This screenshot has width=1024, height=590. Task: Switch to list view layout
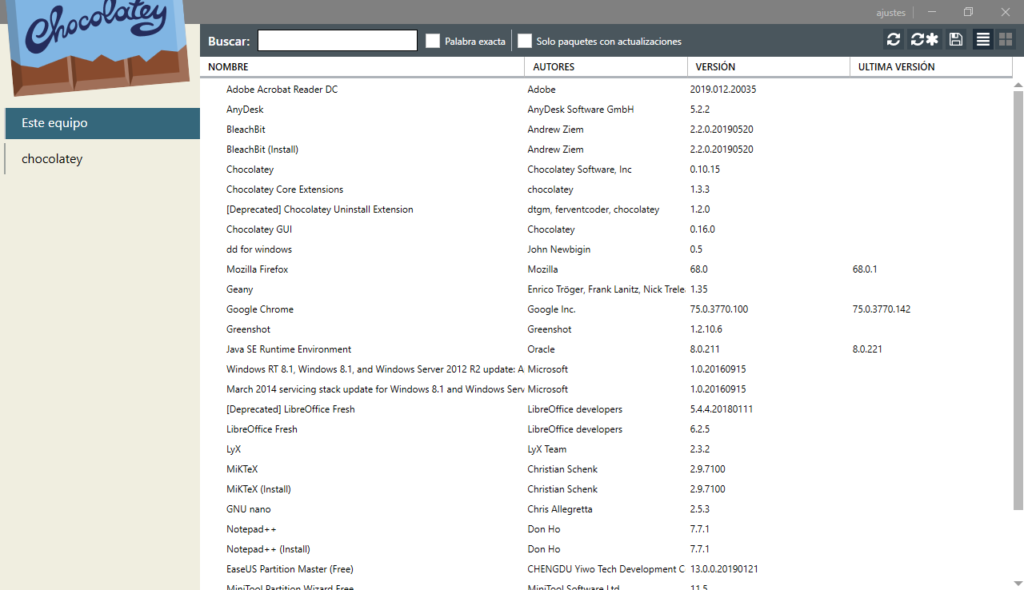(983, 40)
